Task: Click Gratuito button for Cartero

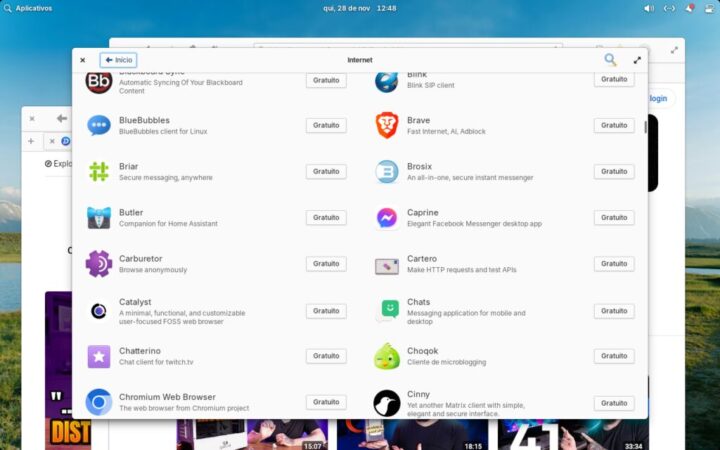Action: pos(614,264)
